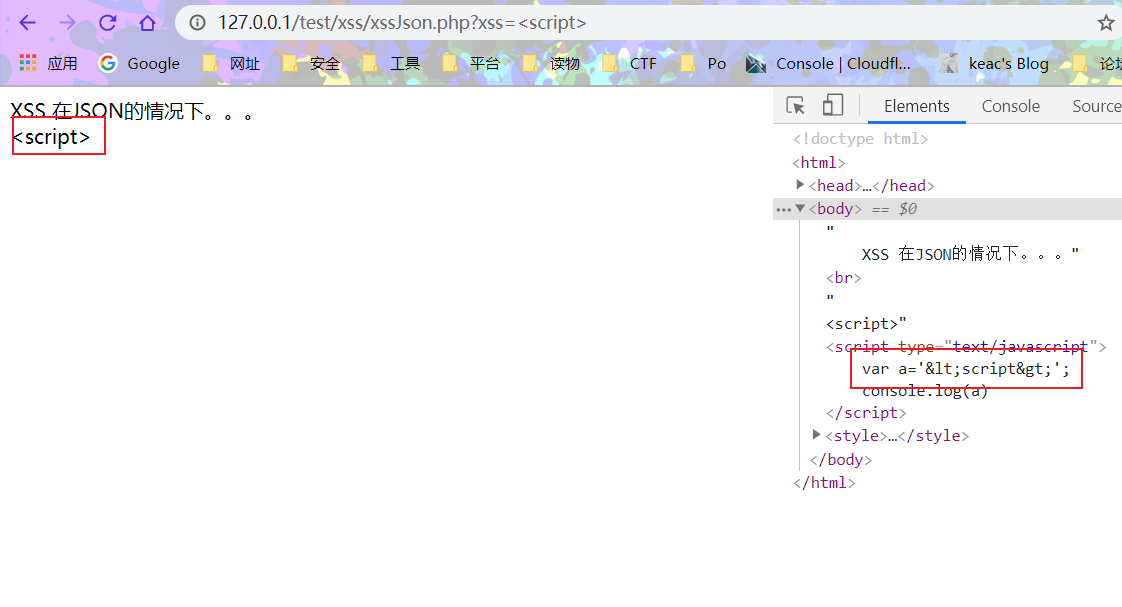Image resolution: width=1122 pixels, height=607 pixels.
Task: Open the 读物 bookmark folder
Action: pos(552,64)
